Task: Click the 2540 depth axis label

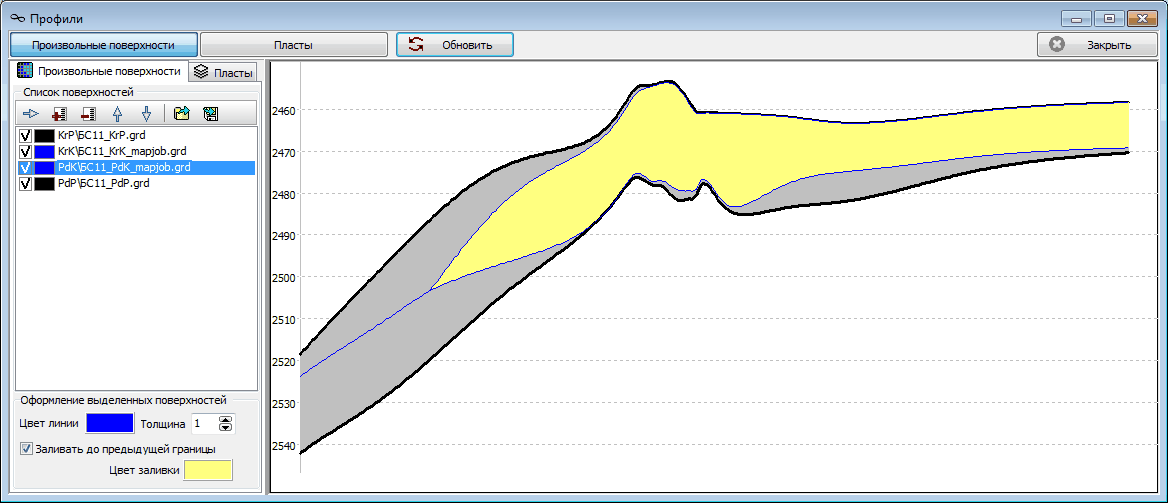Action: click(x=284, y=446)
